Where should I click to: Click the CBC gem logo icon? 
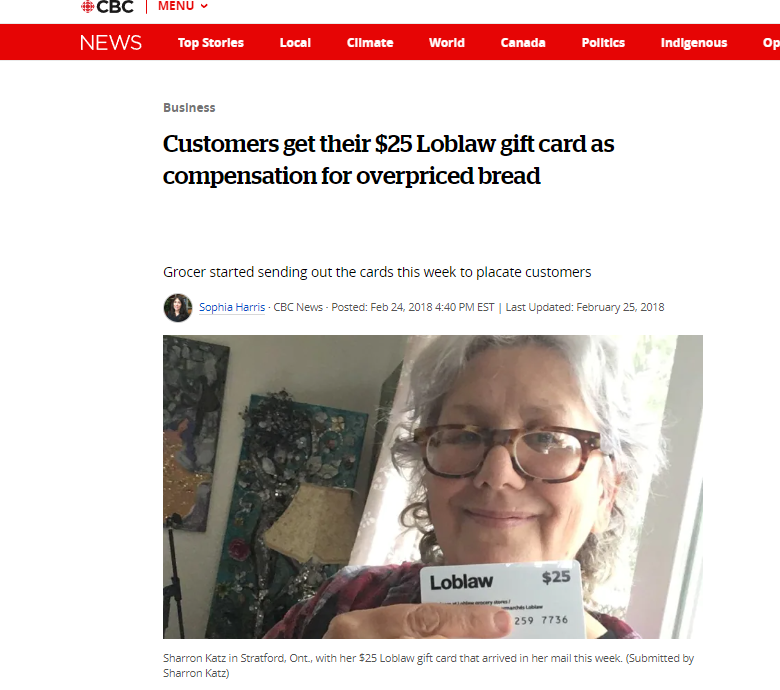(87, 6)
